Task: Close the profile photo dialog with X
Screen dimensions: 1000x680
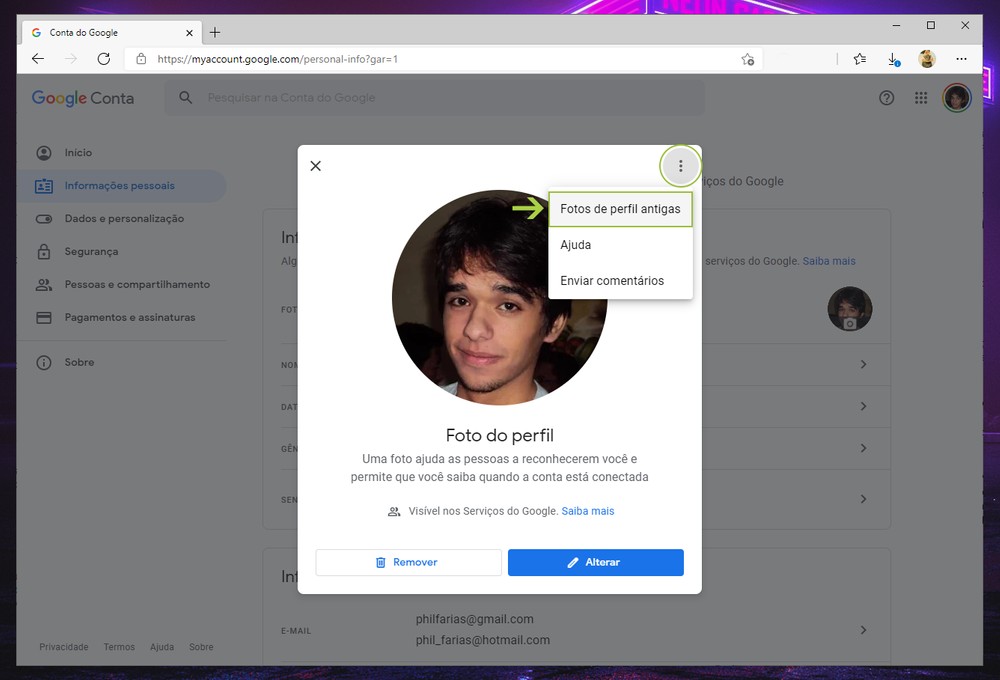Action: (316, 166)
